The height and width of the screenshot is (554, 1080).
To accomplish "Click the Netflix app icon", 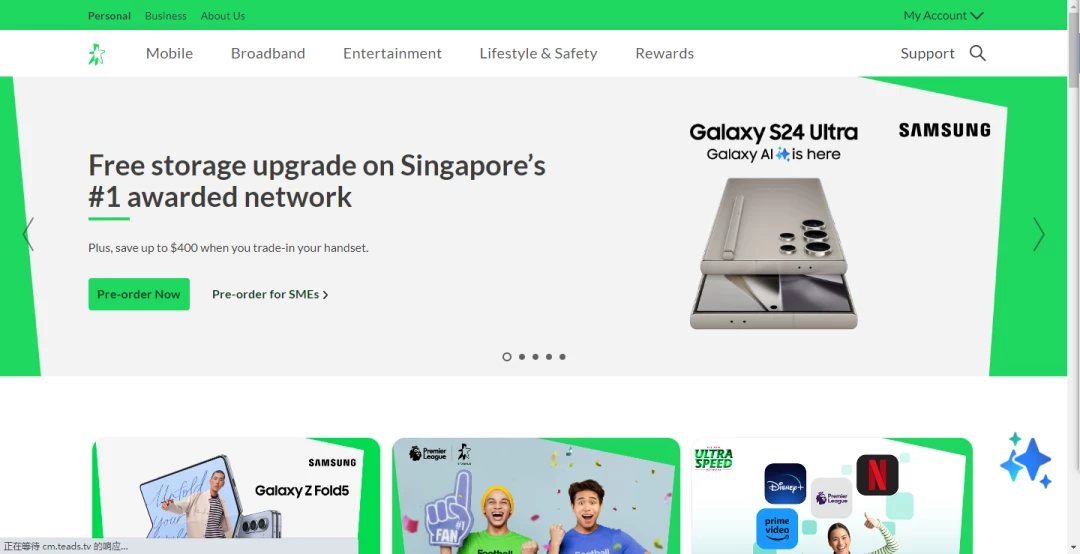I will 877,475.
